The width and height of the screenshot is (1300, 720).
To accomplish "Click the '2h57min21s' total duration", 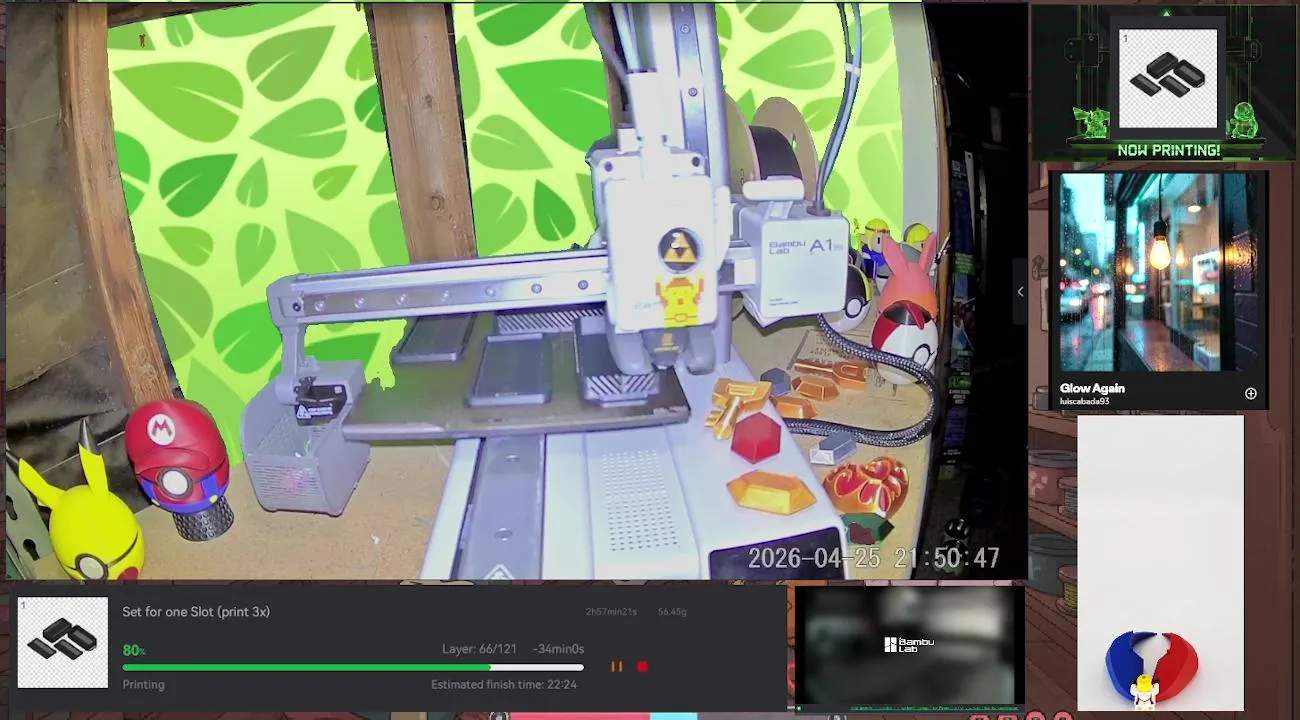I will [611, 612].
